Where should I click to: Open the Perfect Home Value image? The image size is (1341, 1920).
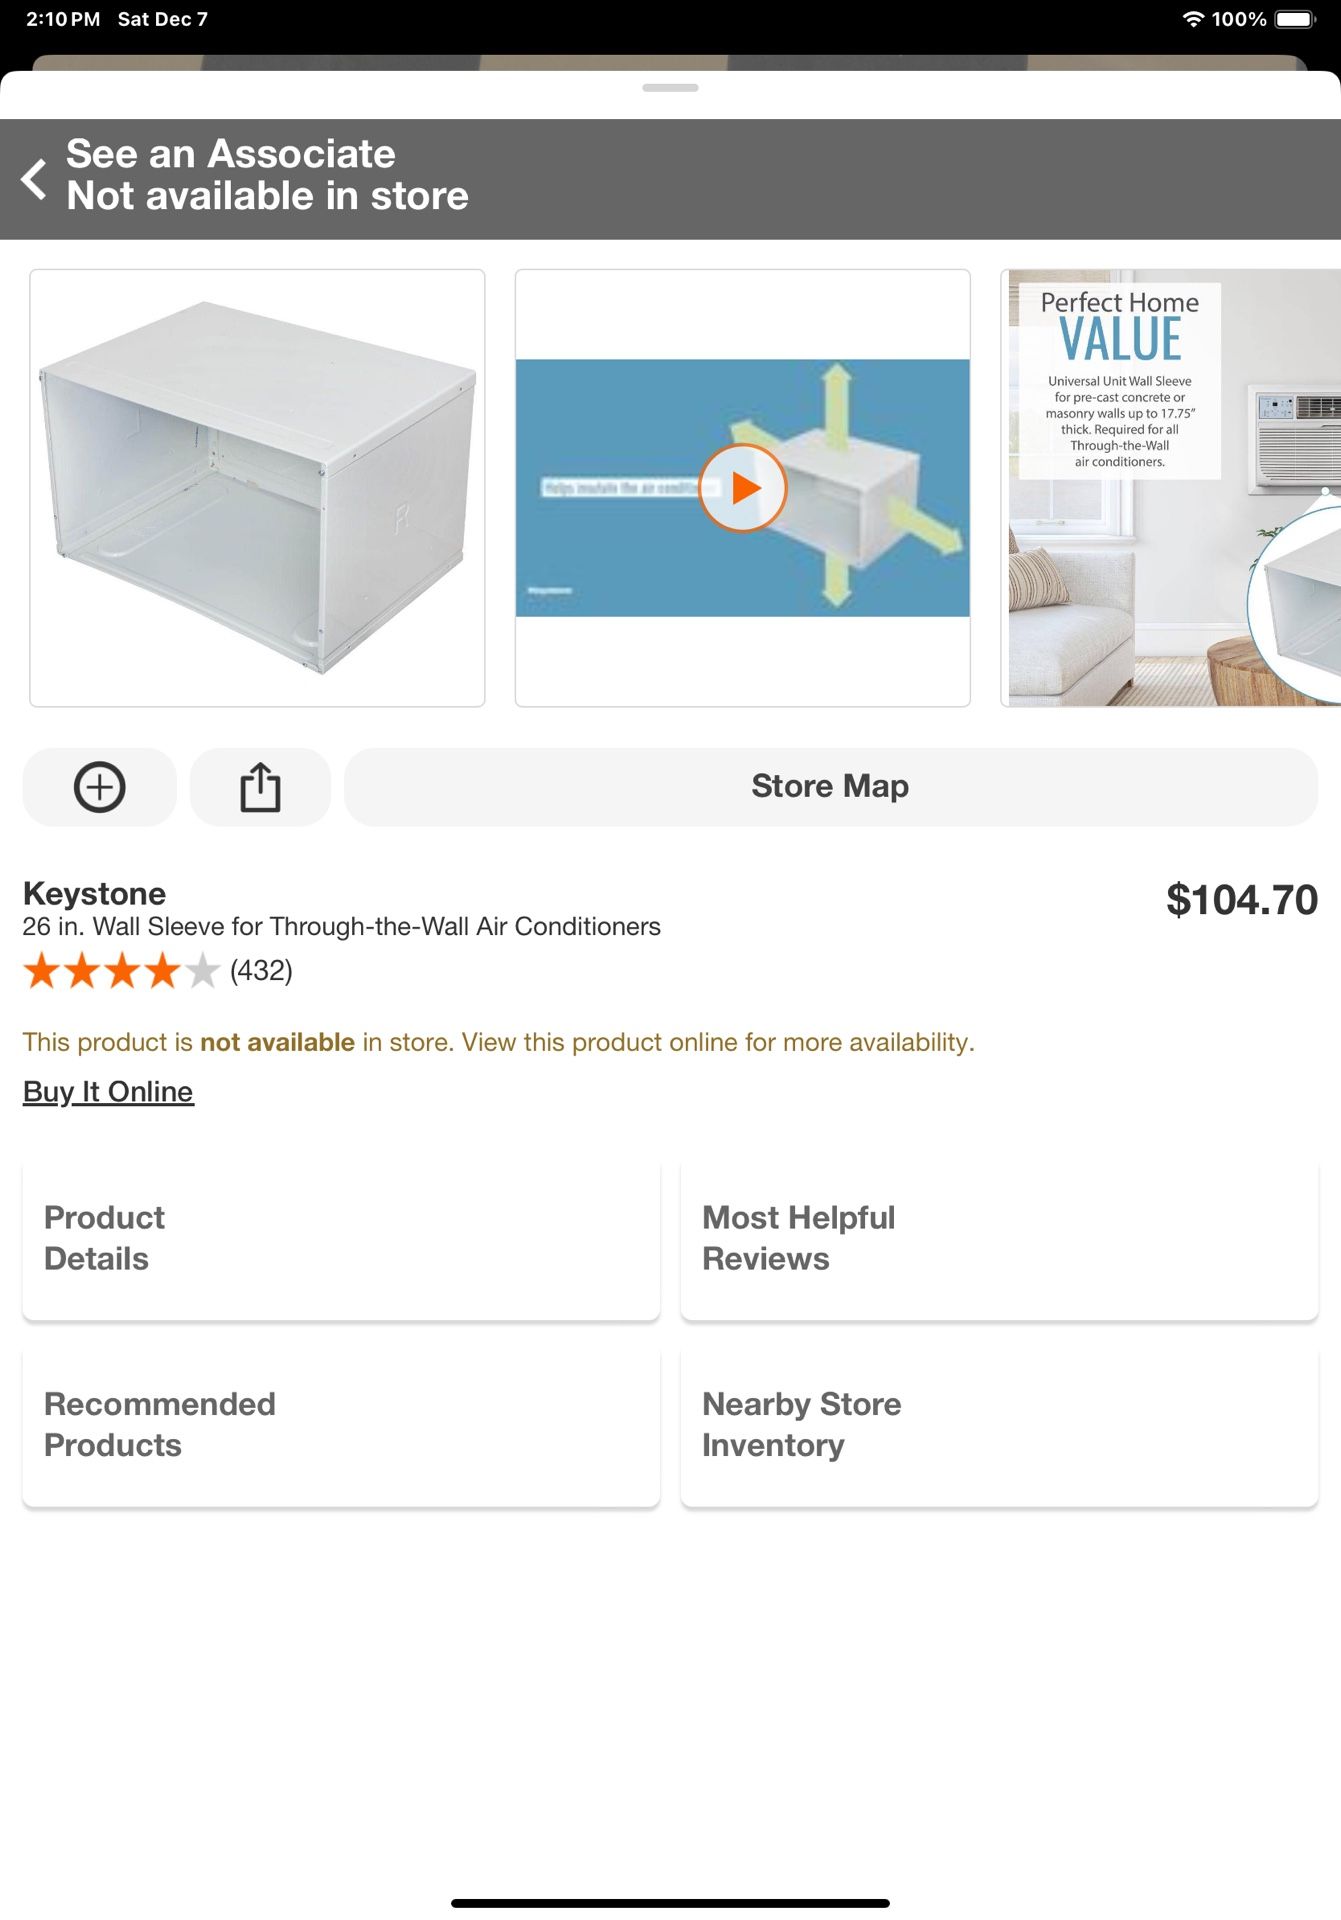coord(1171,488)
